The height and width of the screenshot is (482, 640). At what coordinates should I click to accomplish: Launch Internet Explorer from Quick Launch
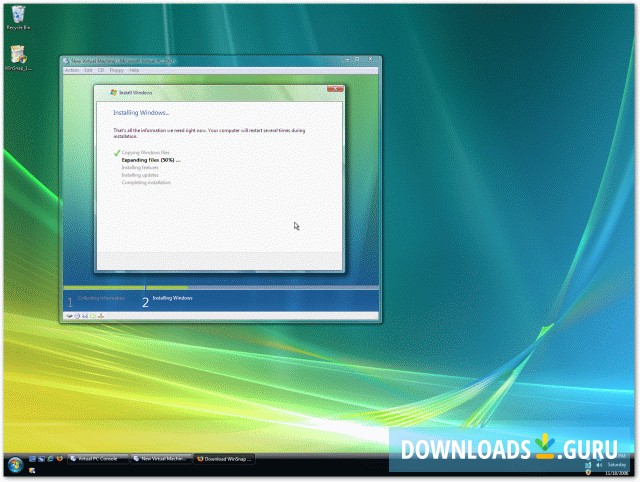click(50, 459)
